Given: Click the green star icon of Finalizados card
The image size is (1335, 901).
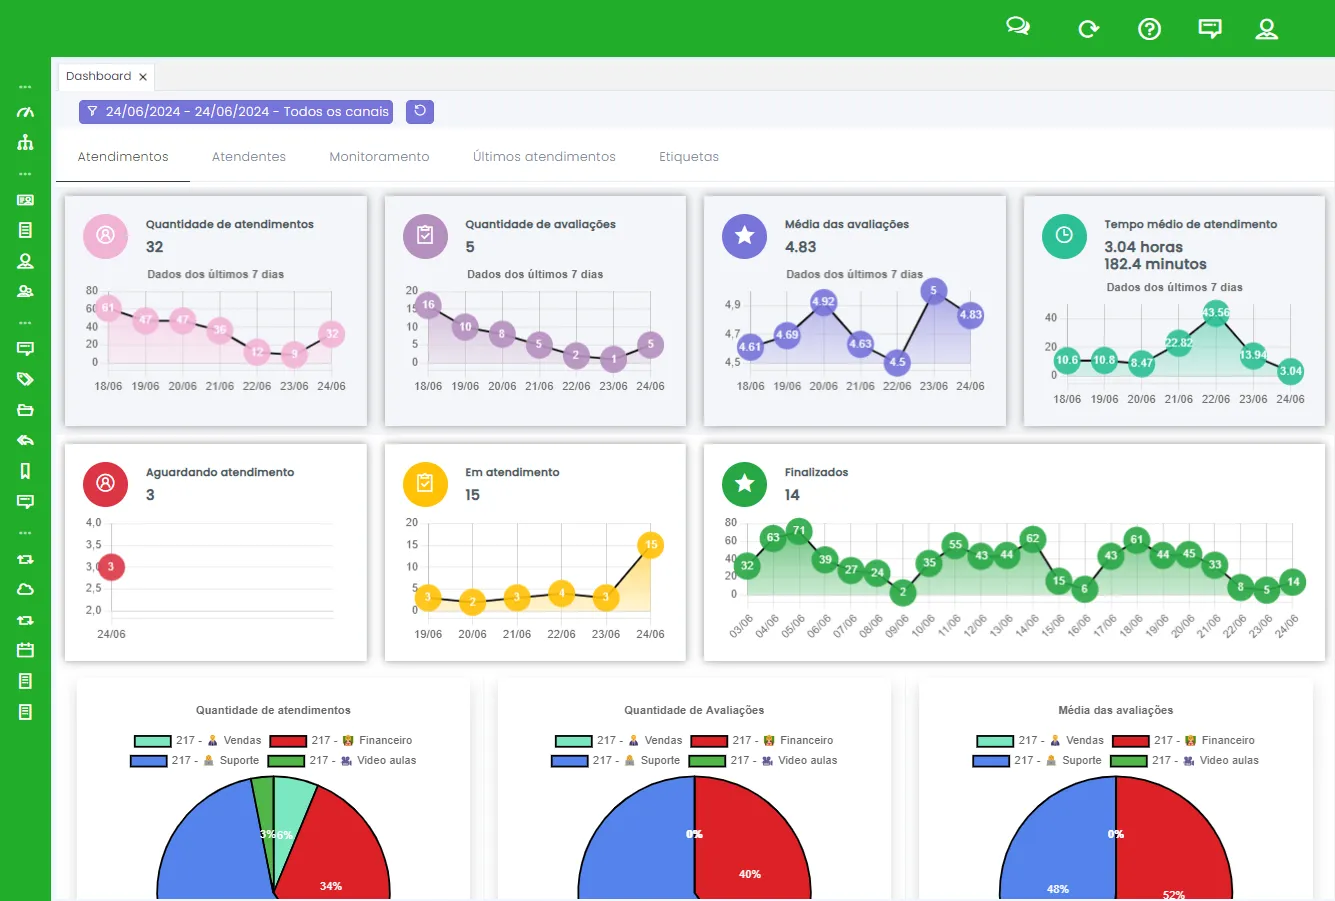Looking at the screenshot, I should click(x=744, y=484).
